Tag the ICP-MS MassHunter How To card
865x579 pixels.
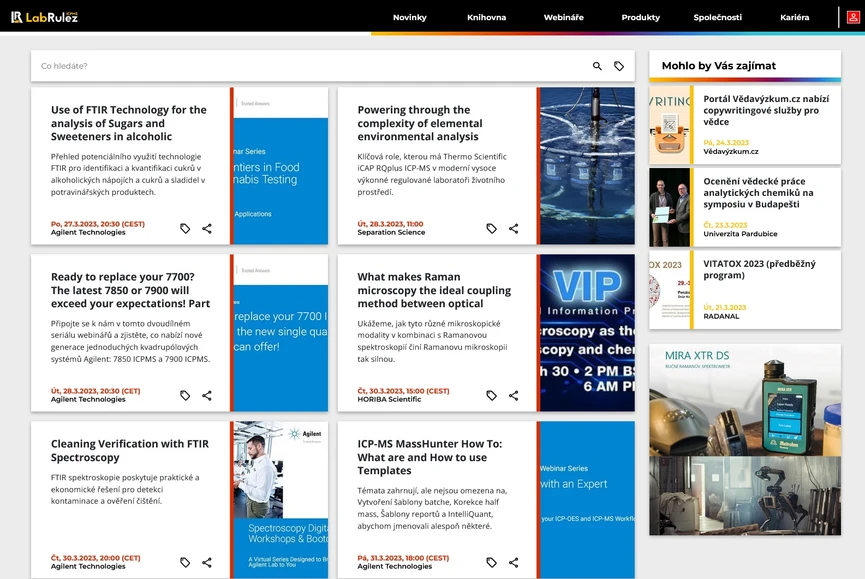[x=492, y=562]
